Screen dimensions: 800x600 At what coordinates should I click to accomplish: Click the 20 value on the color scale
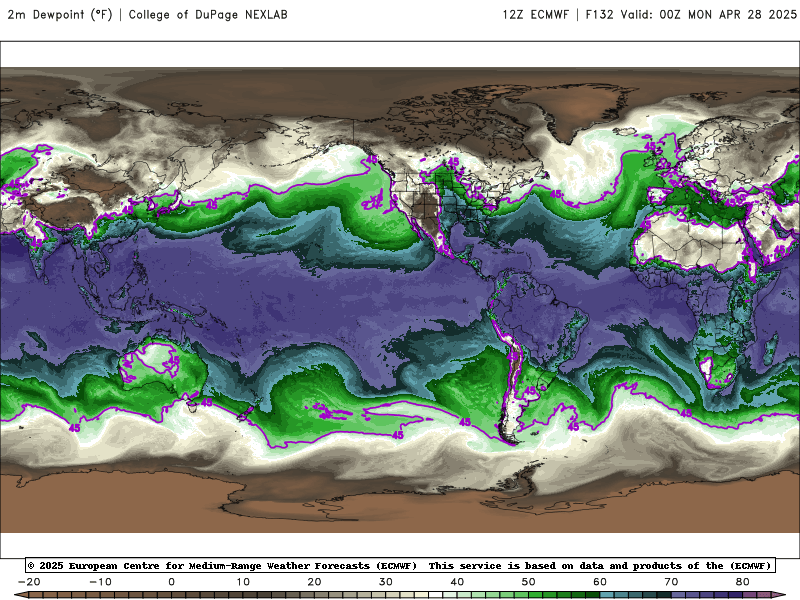314,582
